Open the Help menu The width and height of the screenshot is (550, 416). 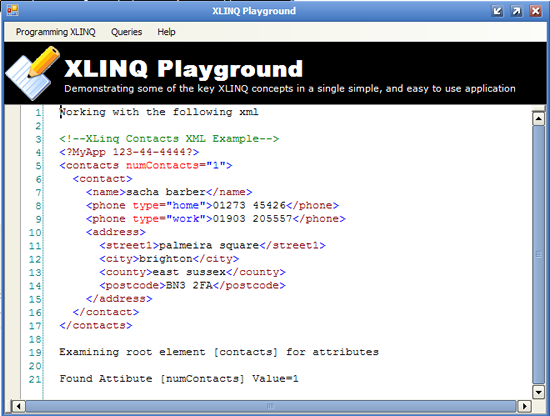coord(166,32)
